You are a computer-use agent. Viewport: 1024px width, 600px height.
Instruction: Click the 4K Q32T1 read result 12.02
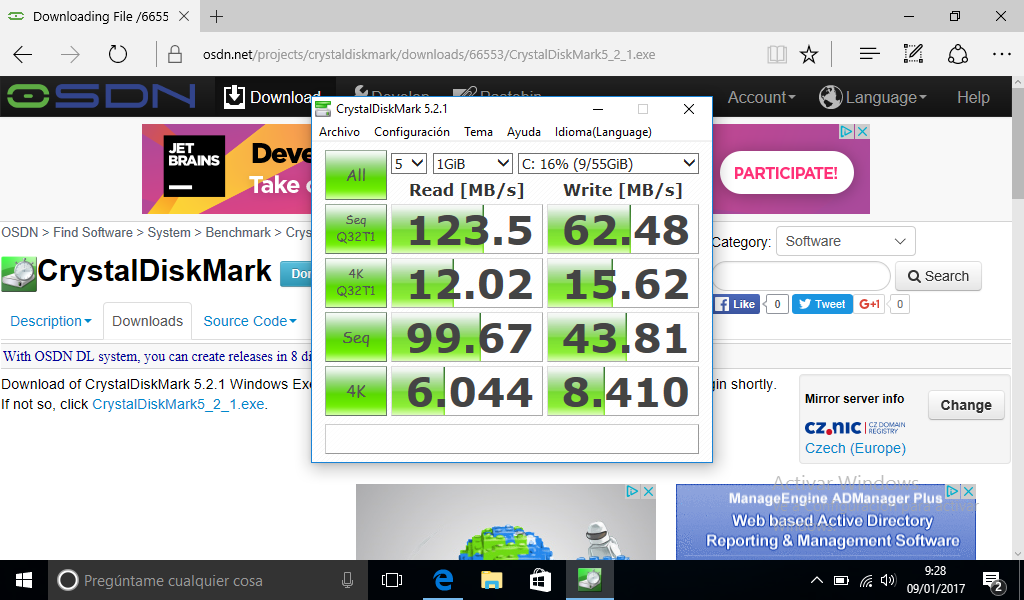(466, 283)
